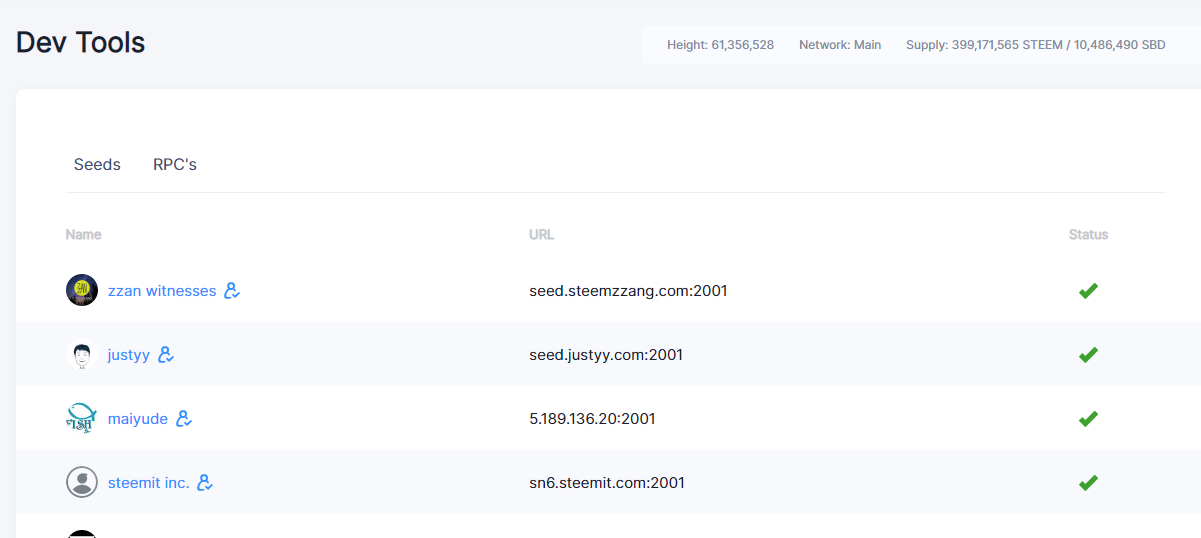Open the justyy account link
The width and height of the screenshot is (1201, 538).
pyautogui.click(x=129, y=355)
